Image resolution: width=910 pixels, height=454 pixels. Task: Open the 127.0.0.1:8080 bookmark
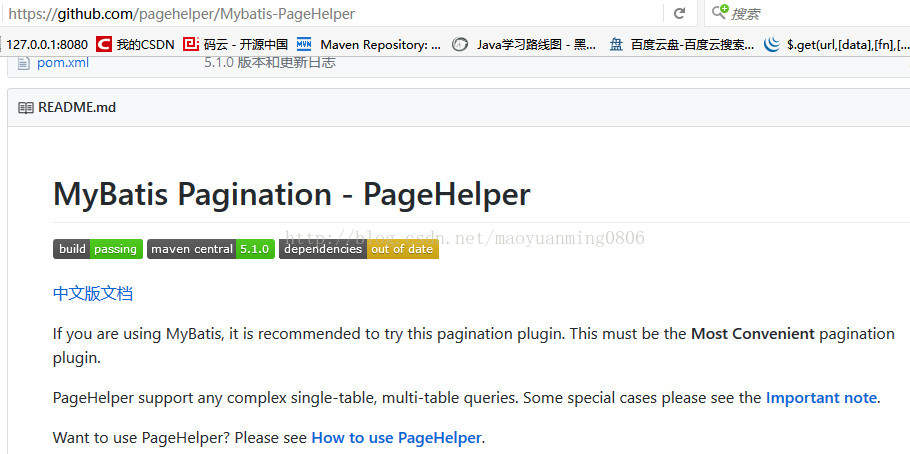[47, 45]
